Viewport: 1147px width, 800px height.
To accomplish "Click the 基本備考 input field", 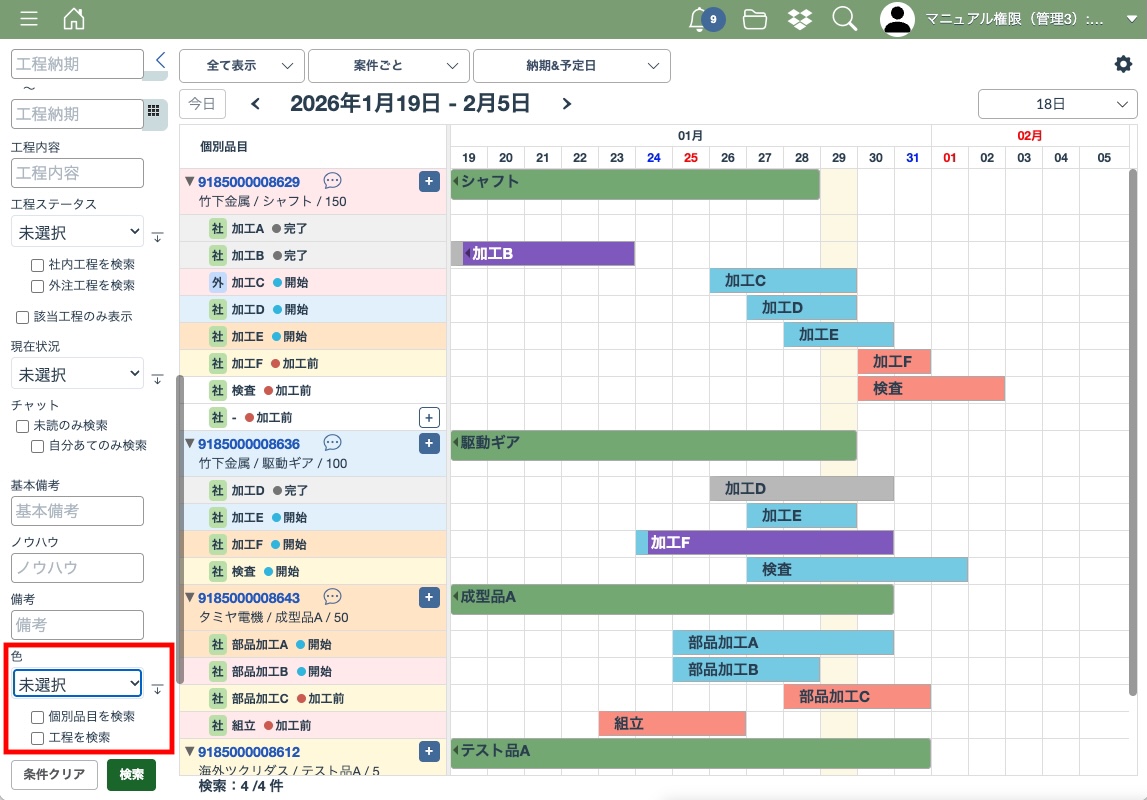I will [77, 511].
